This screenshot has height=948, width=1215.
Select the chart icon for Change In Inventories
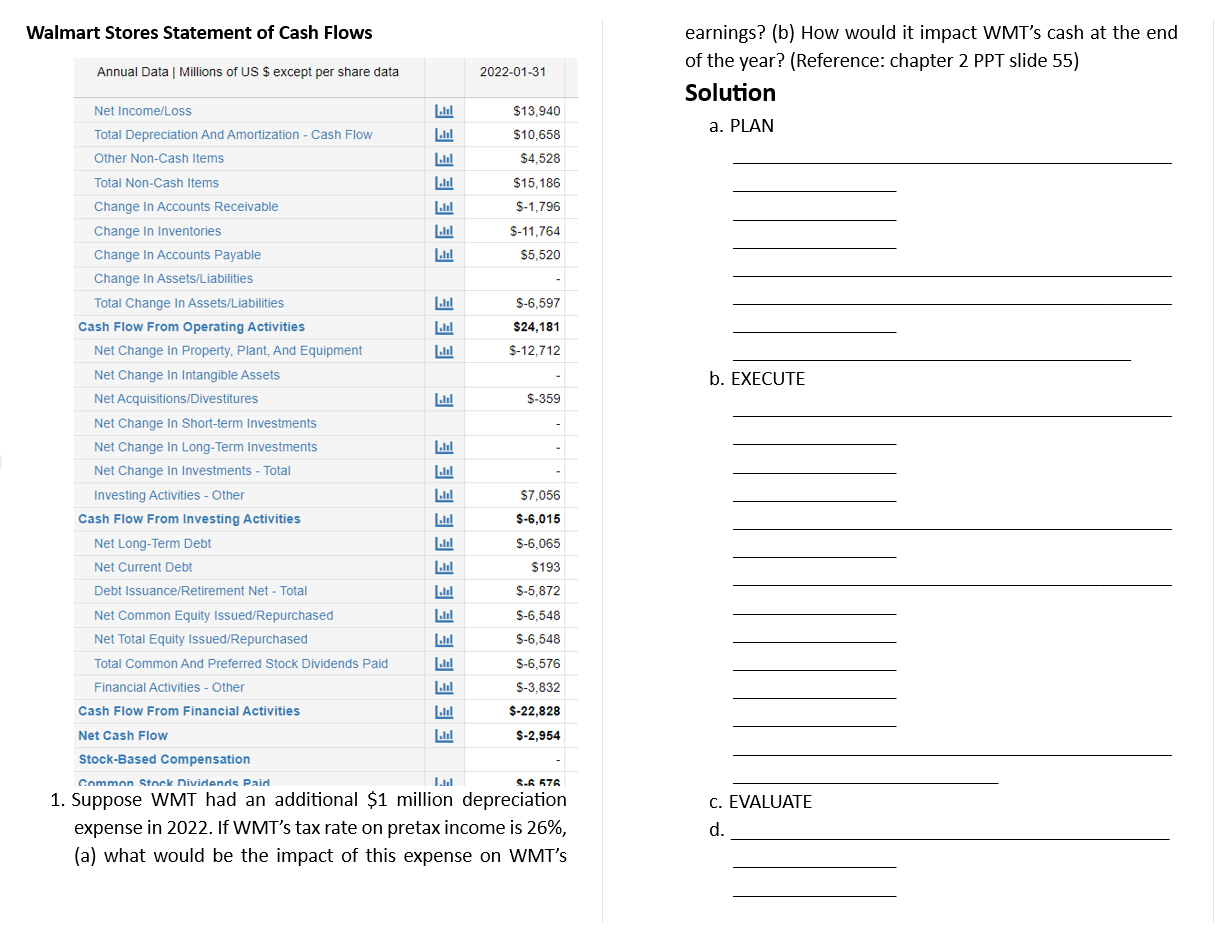tap(444, 231)
